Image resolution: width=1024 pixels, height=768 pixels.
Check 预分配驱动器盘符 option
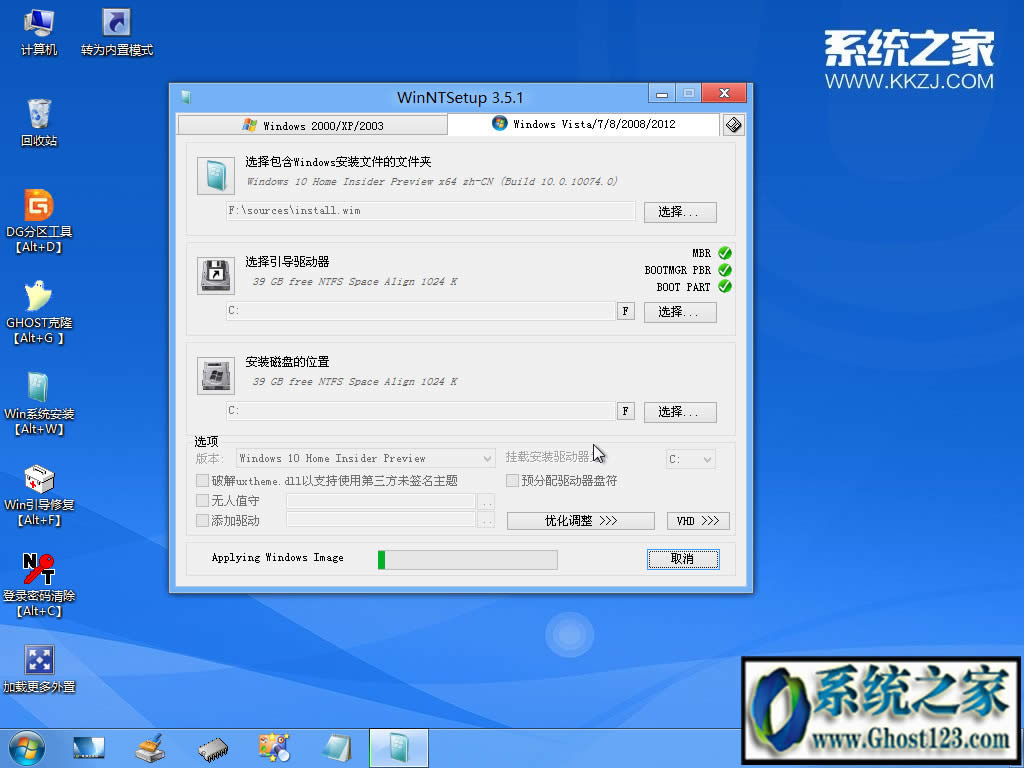511,480
